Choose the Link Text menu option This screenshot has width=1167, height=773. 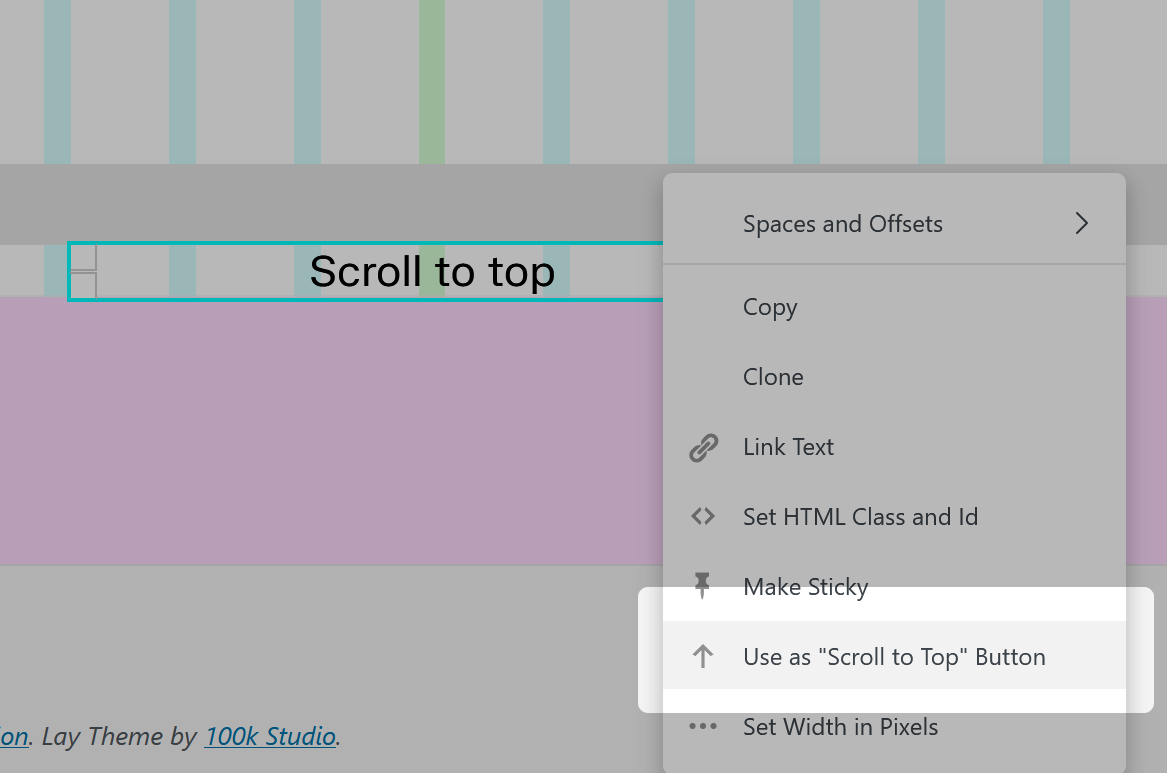pyautogui.click(x=788, y=447)
